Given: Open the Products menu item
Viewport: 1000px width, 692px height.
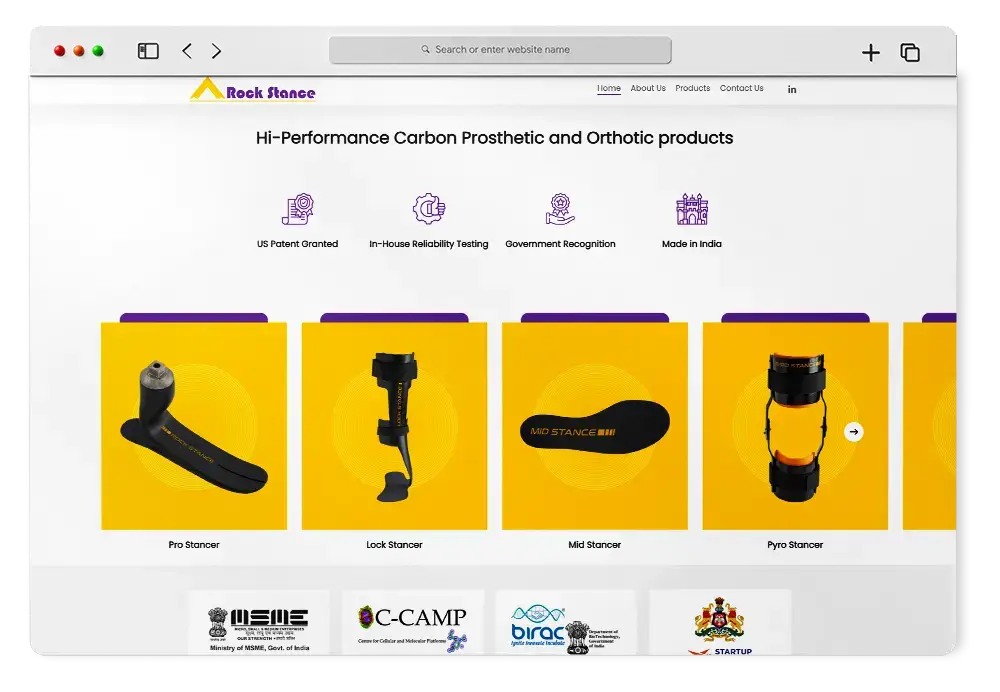Looking at the screenshot, I should 693,88.
